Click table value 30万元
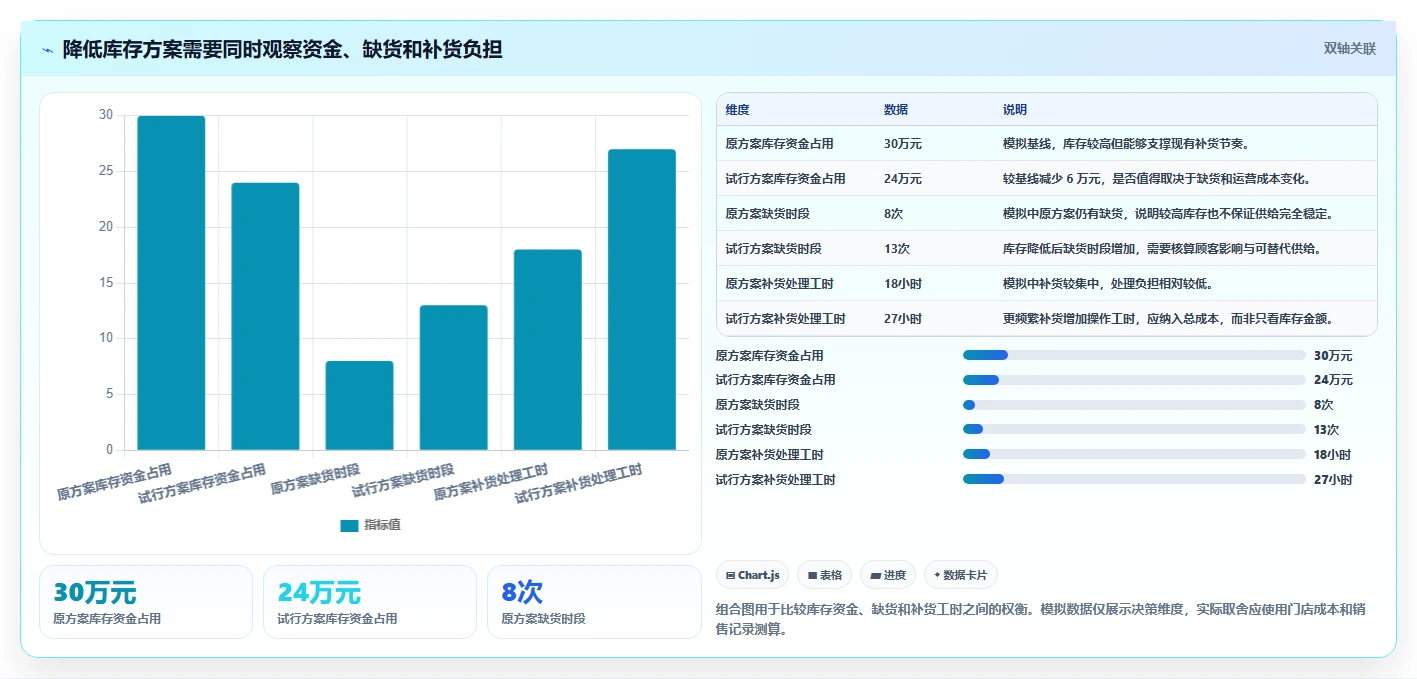Screen dimensions: 1417x679 click(903, 144)
